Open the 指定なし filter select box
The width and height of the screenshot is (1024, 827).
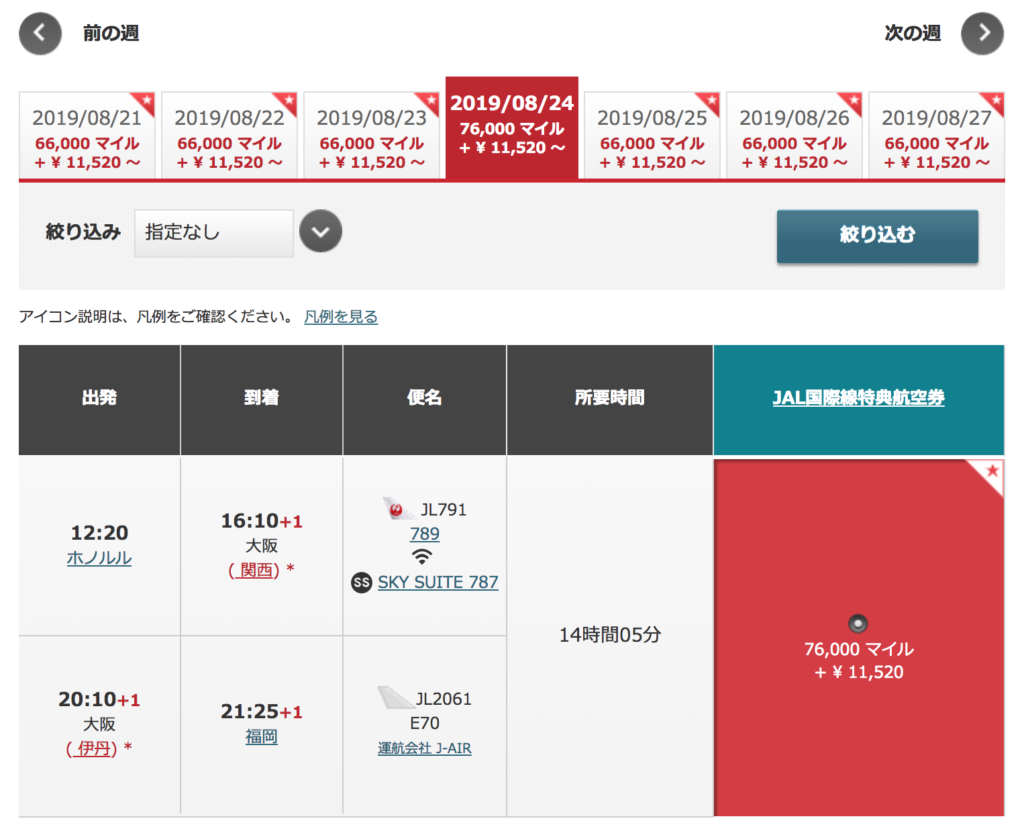point(214,232)
